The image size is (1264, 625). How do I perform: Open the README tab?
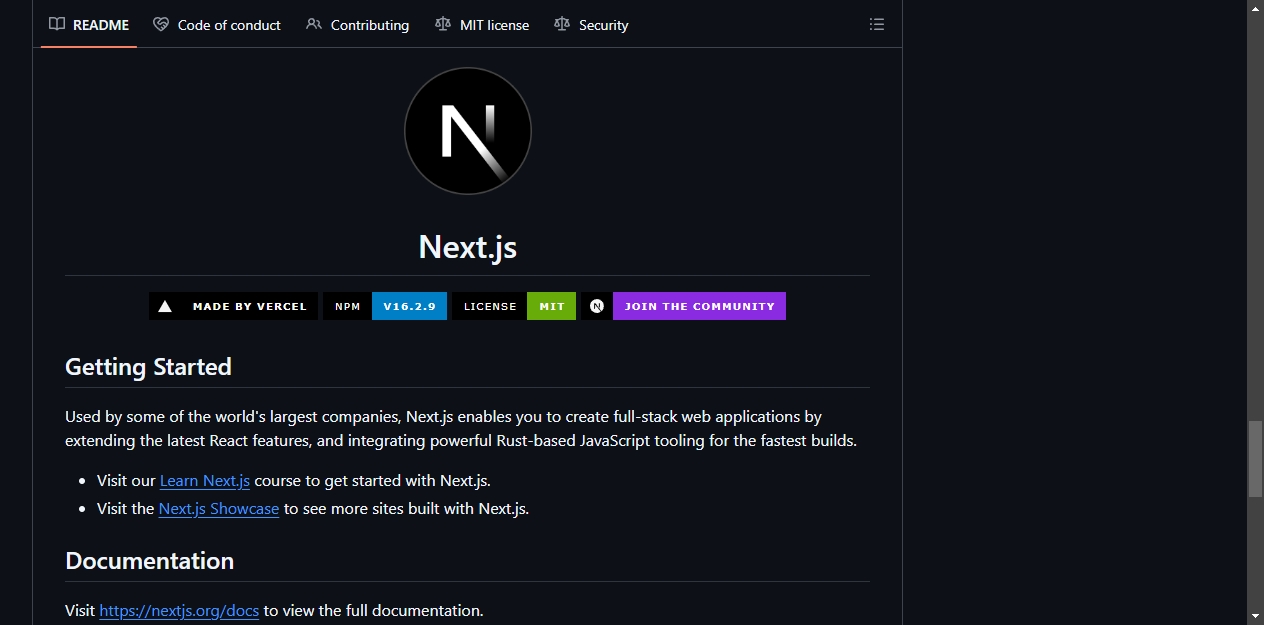[89, 25]
